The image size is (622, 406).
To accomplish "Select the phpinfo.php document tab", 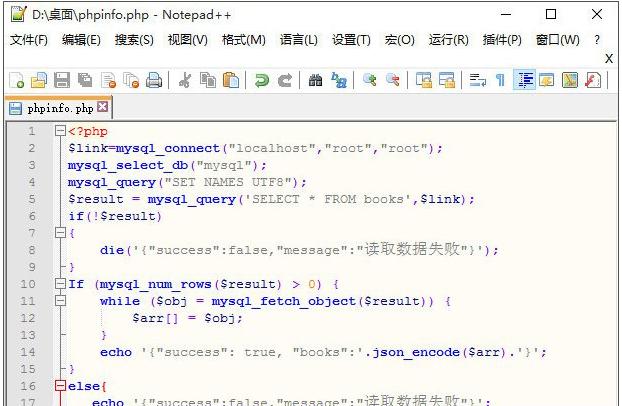I will pyautogui.click(x=55, y=107).
